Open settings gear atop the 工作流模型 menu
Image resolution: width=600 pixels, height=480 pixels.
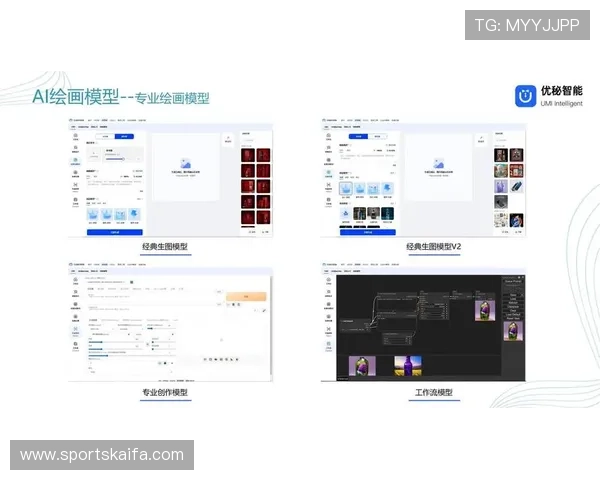point(519,277)
